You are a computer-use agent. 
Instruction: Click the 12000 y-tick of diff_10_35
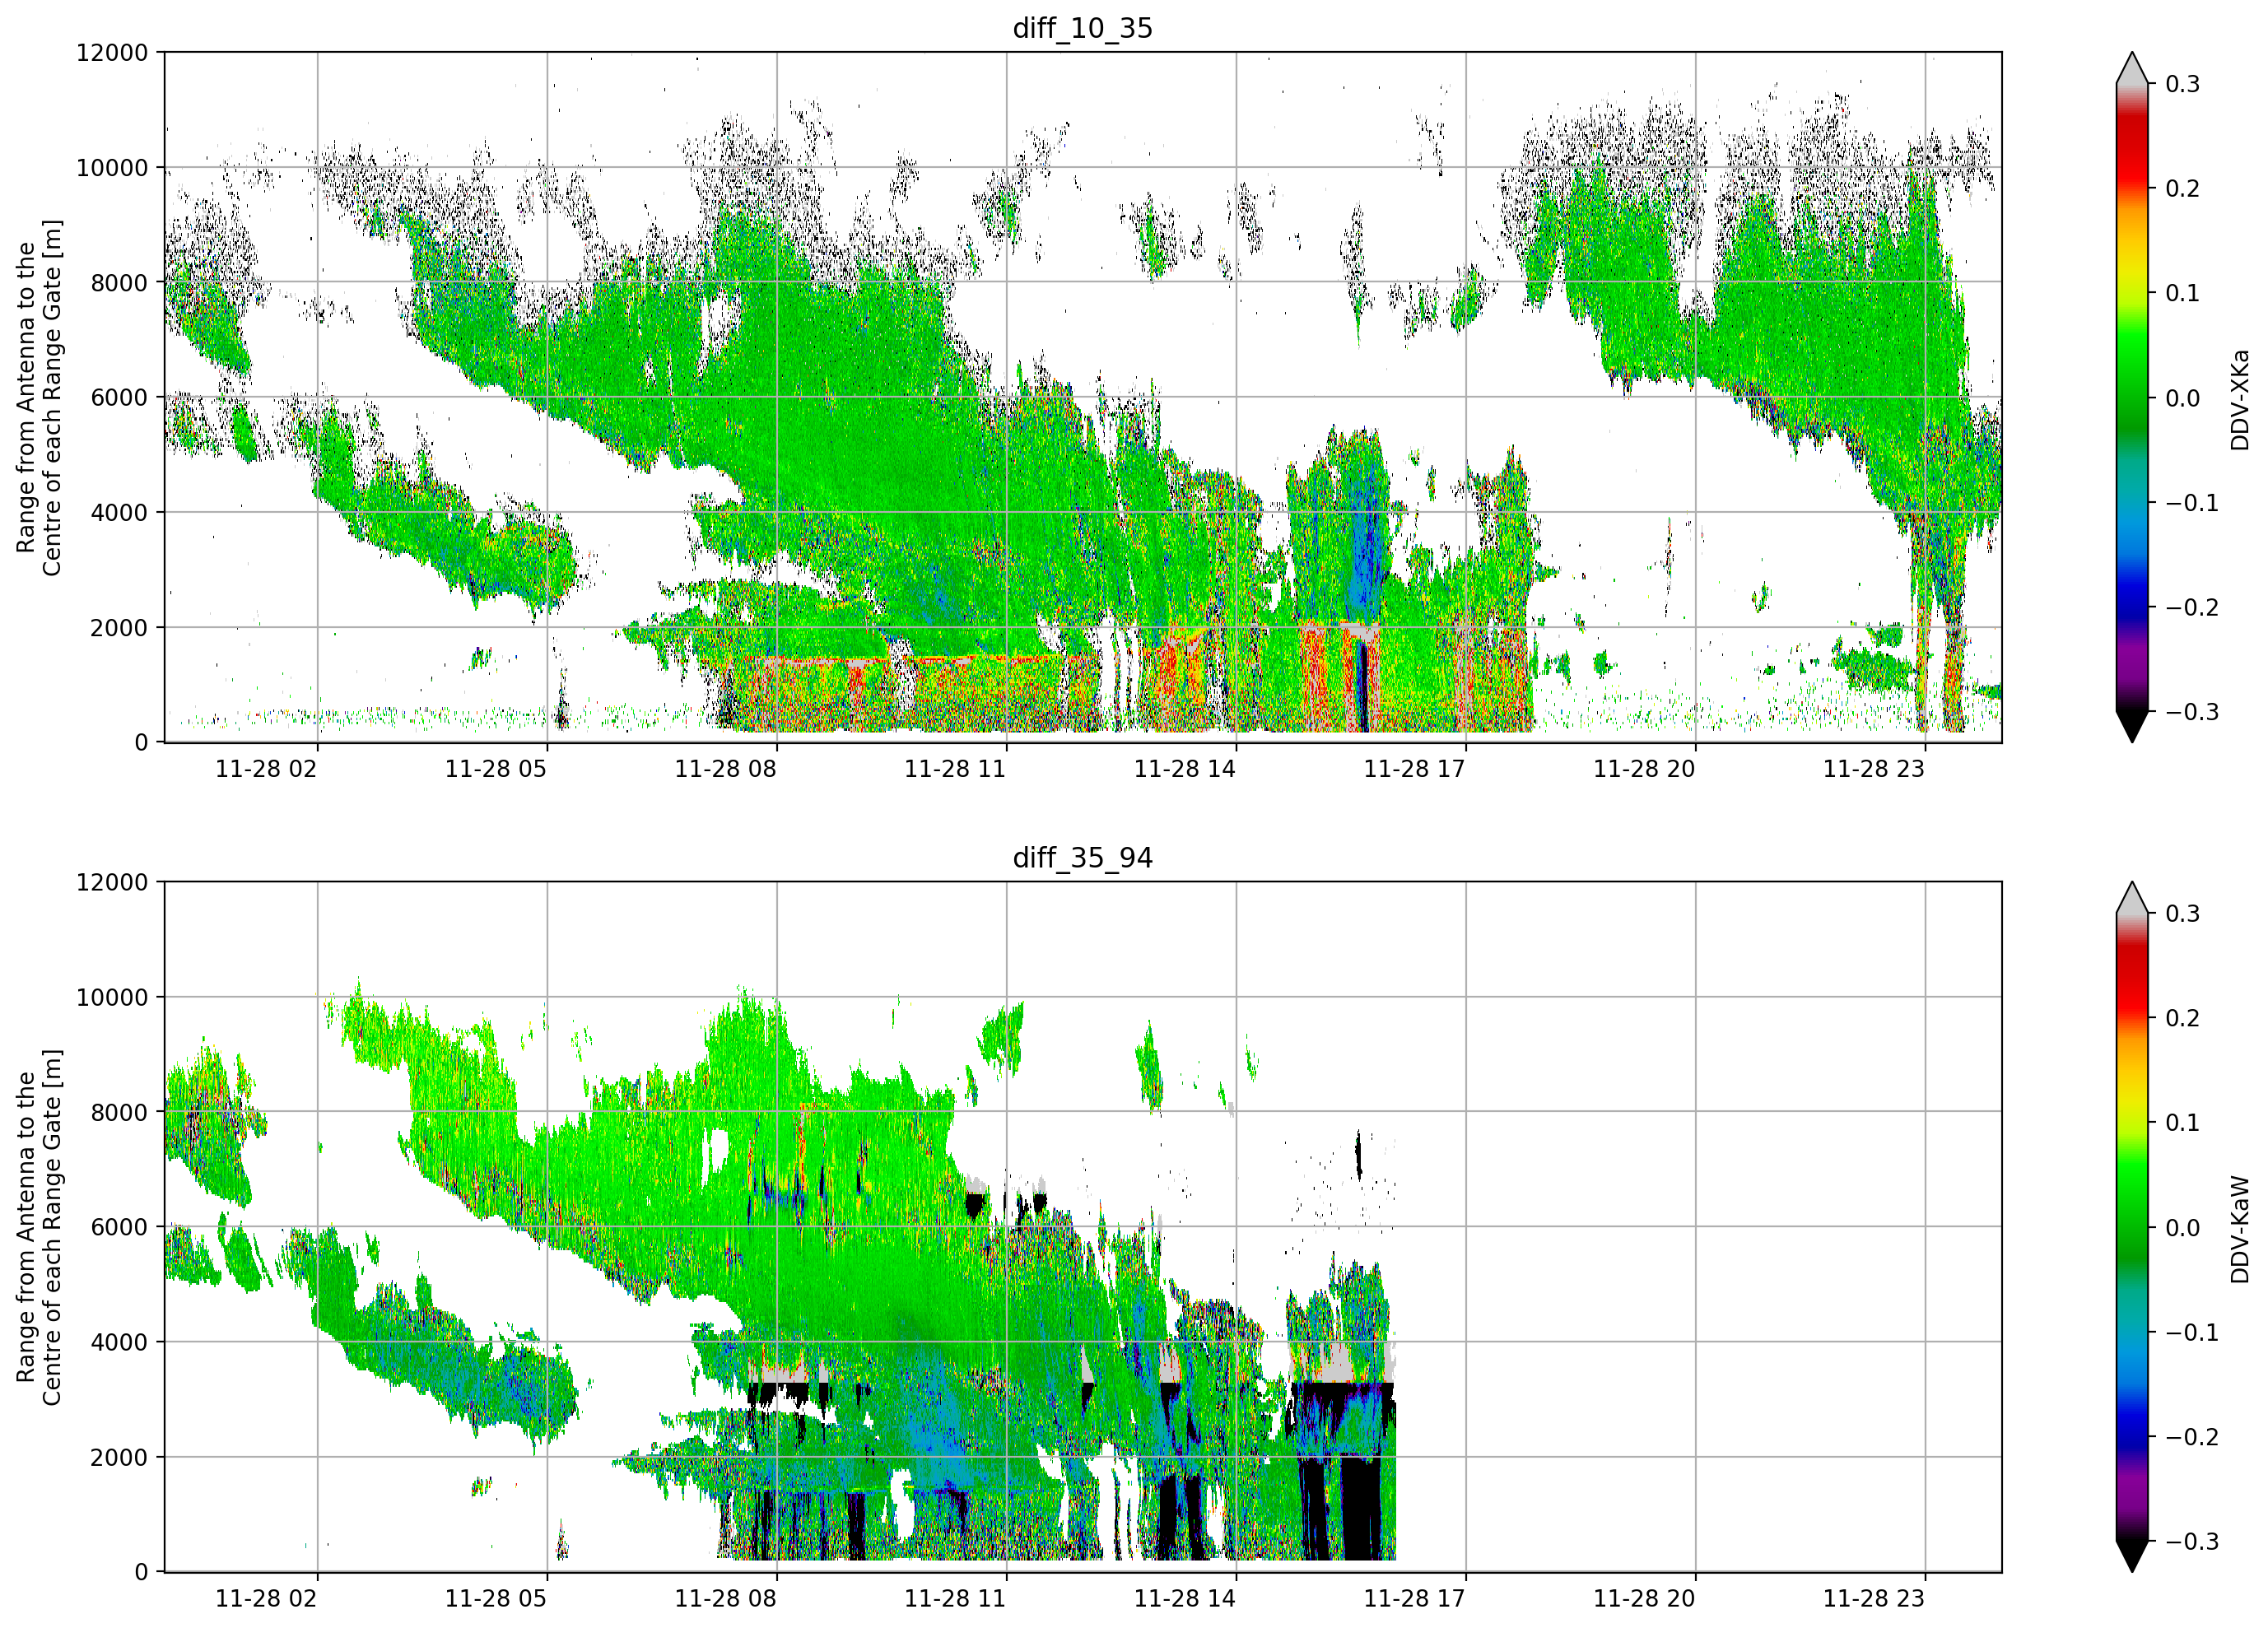tap(112, 53)
